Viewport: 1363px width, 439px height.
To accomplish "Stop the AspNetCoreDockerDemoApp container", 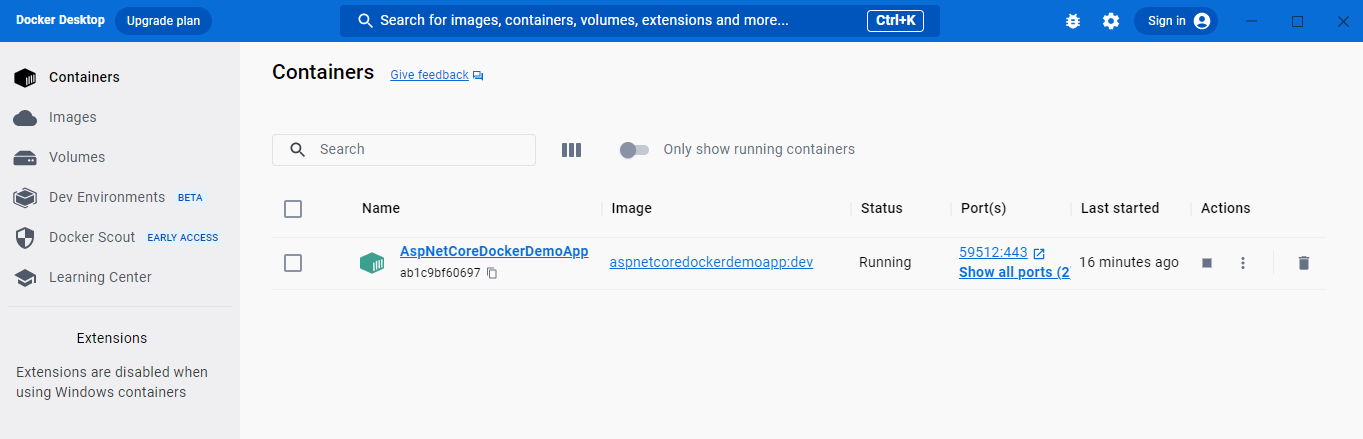I will [x=1207, y=263].
